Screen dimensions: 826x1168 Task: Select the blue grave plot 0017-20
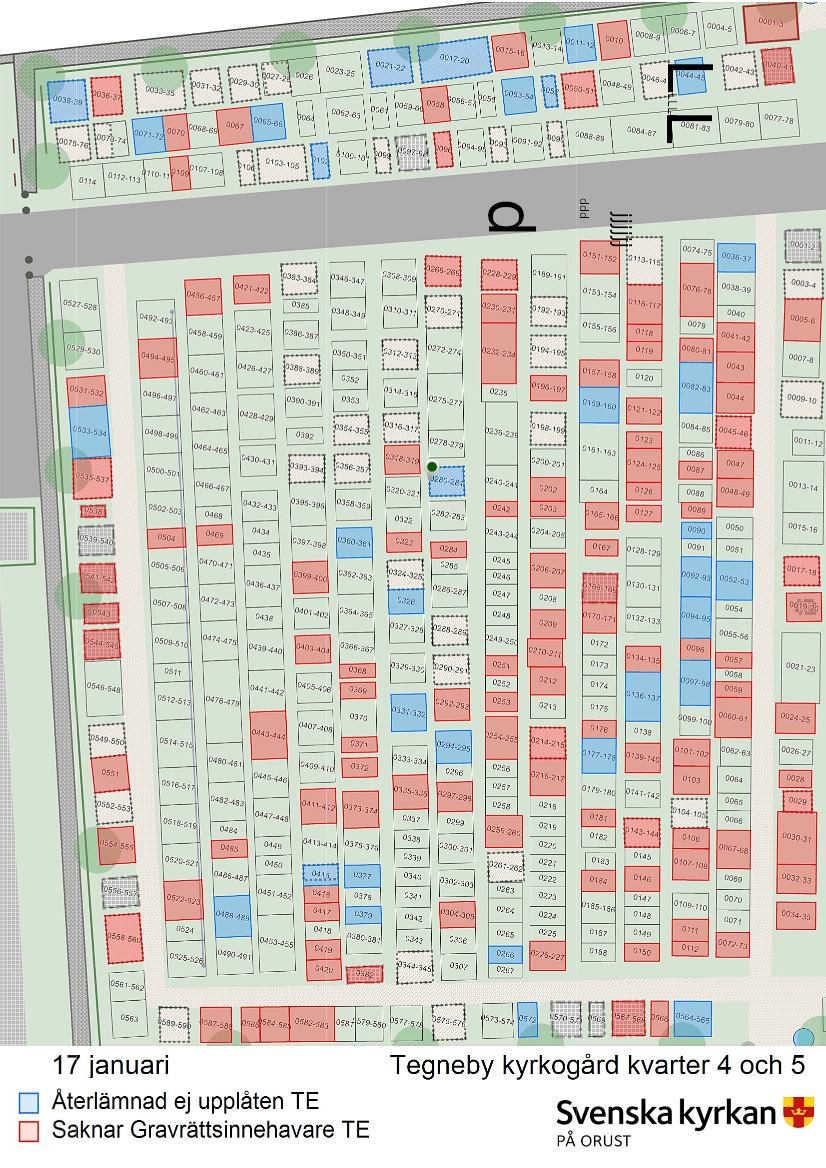click(x=454, y=58)
